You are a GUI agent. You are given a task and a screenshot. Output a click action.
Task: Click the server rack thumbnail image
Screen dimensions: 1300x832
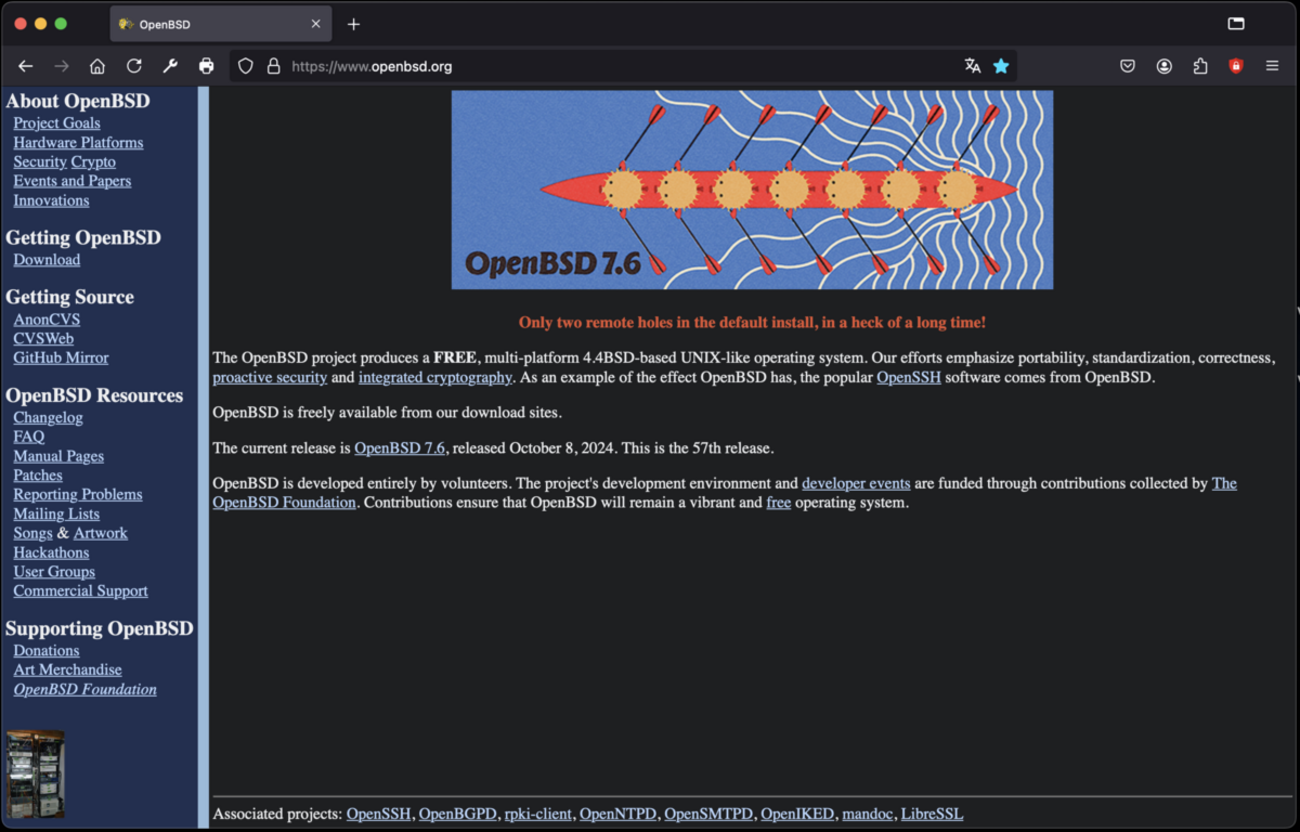tap(35, 773)
